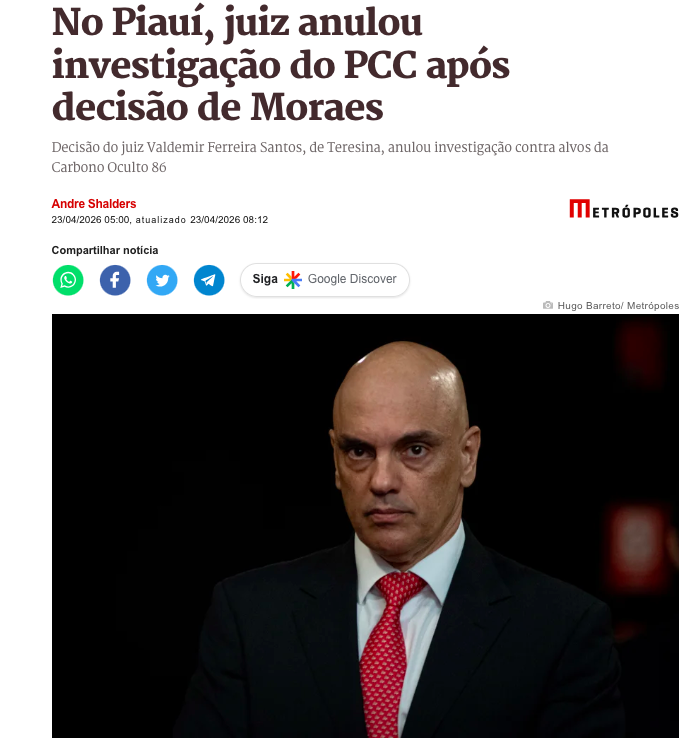Click Carbono Oculto 86 text in subheadline
697x745 pixels.
click(x=109, y=167)
